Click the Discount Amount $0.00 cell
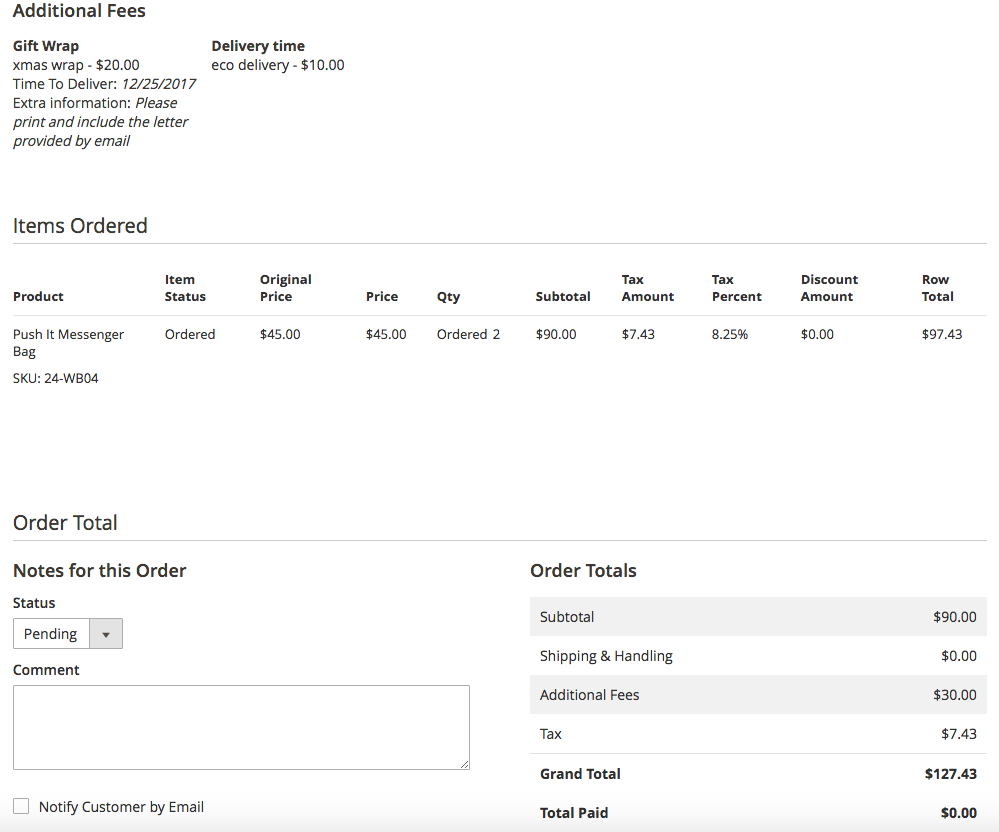 point(817,334)
